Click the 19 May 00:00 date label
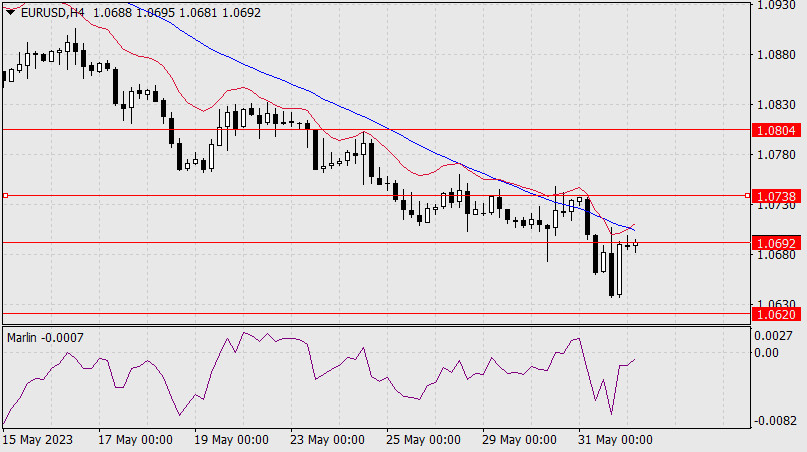 tap(231, 440)
